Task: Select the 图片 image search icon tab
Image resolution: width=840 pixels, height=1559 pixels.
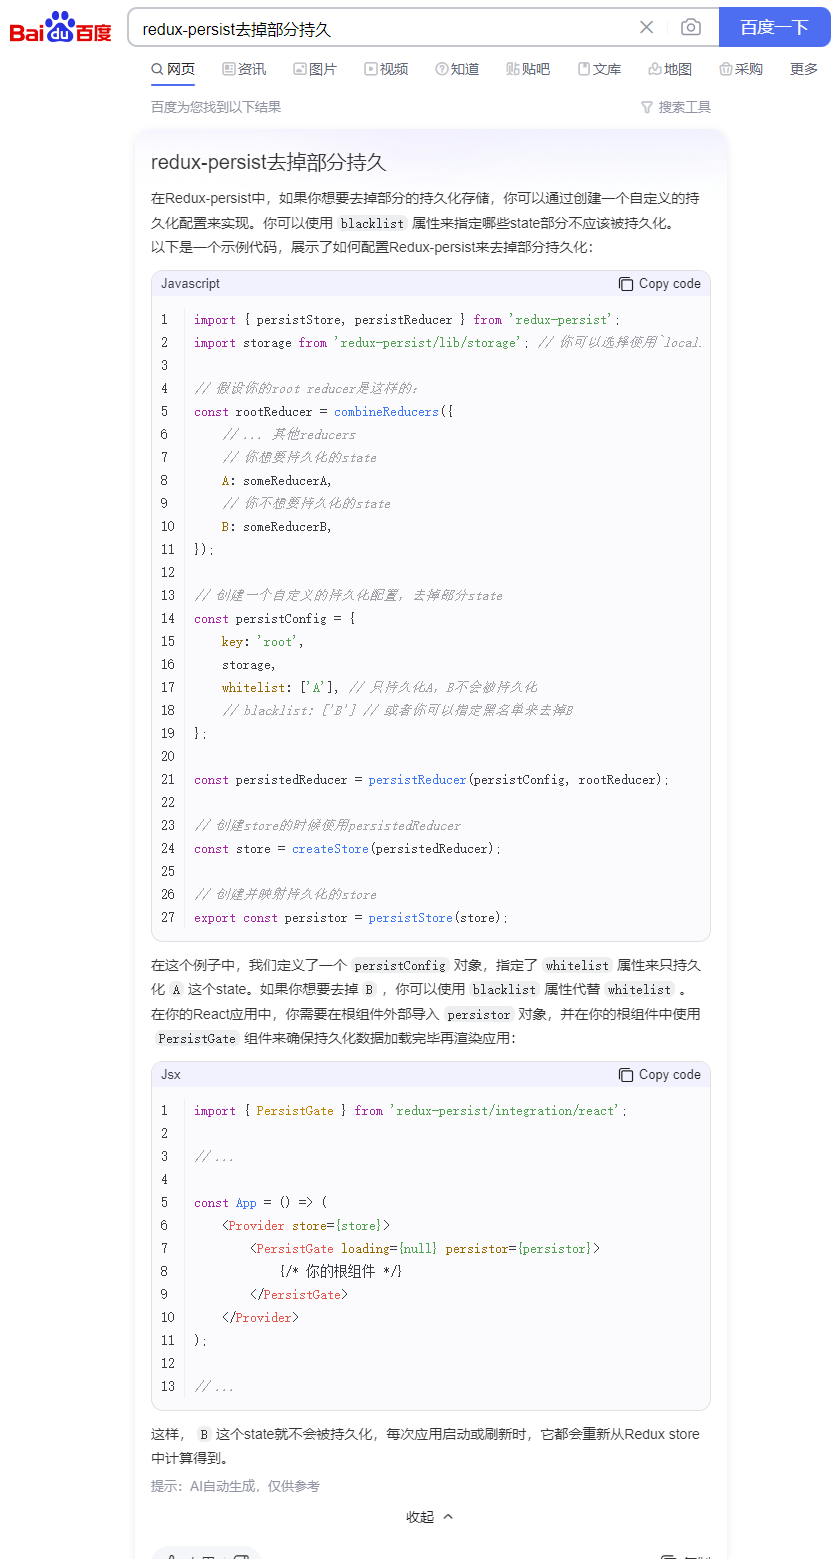Action: pyautogui.click(x=315, y=69)
